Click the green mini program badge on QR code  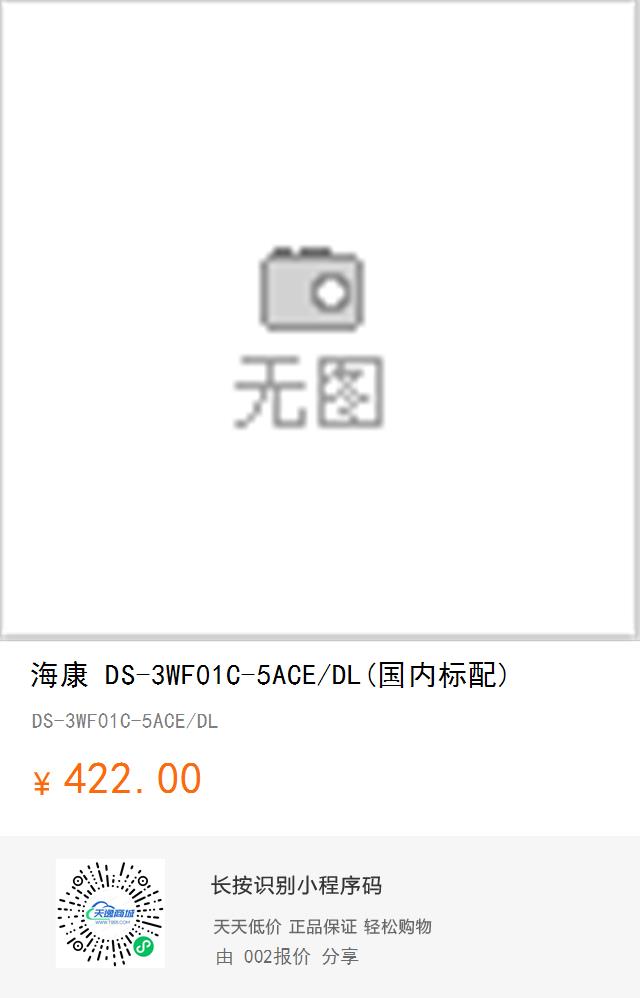coord(144,947)
